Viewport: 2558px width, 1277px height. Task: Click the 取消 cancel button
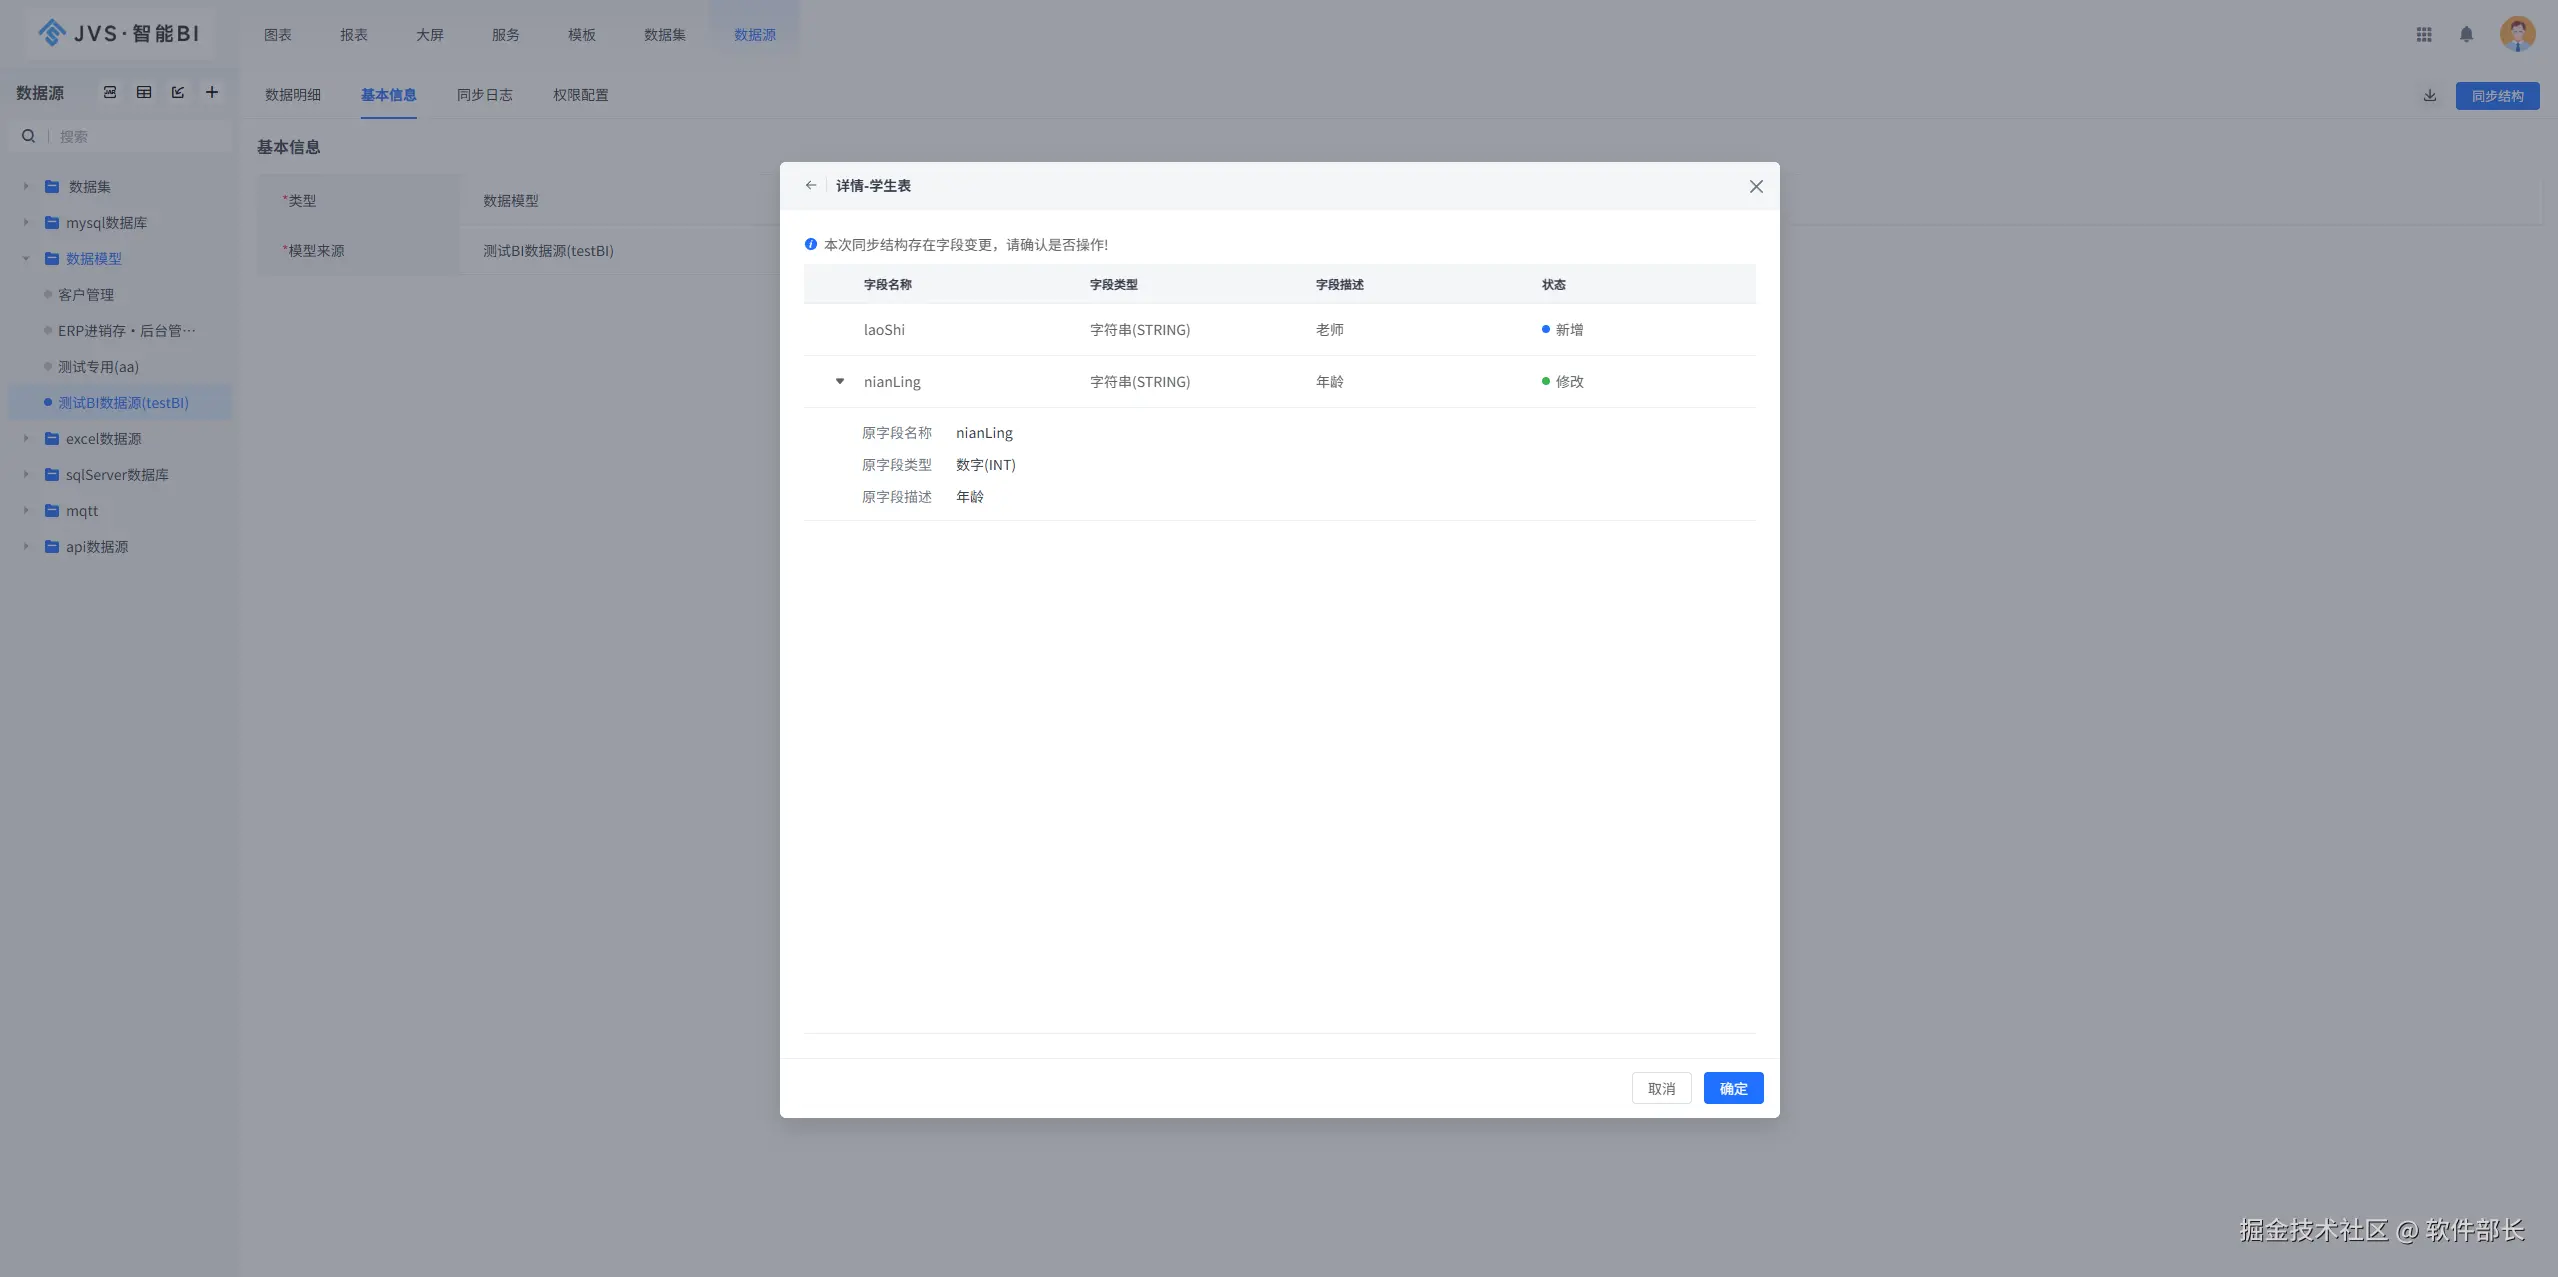coord(1661,1088)
